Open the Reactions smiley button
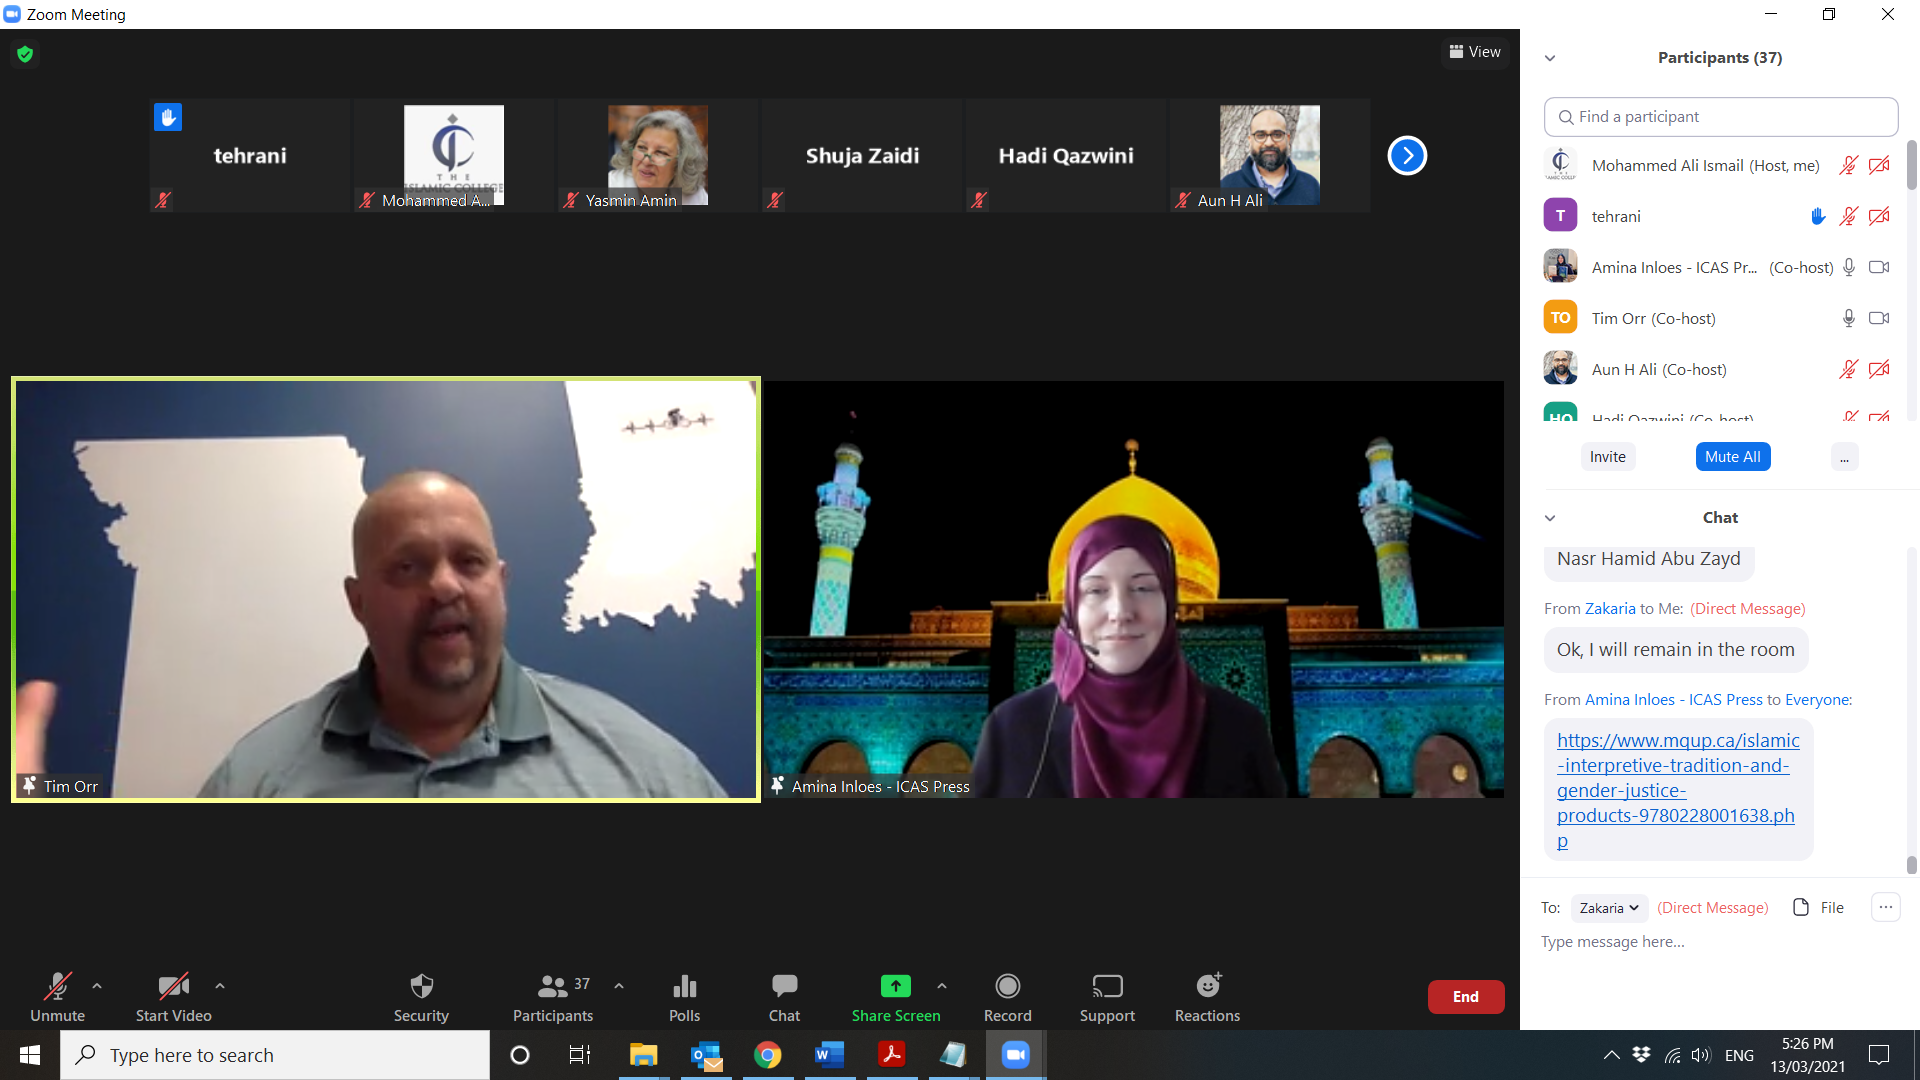 coord(1207,997)
